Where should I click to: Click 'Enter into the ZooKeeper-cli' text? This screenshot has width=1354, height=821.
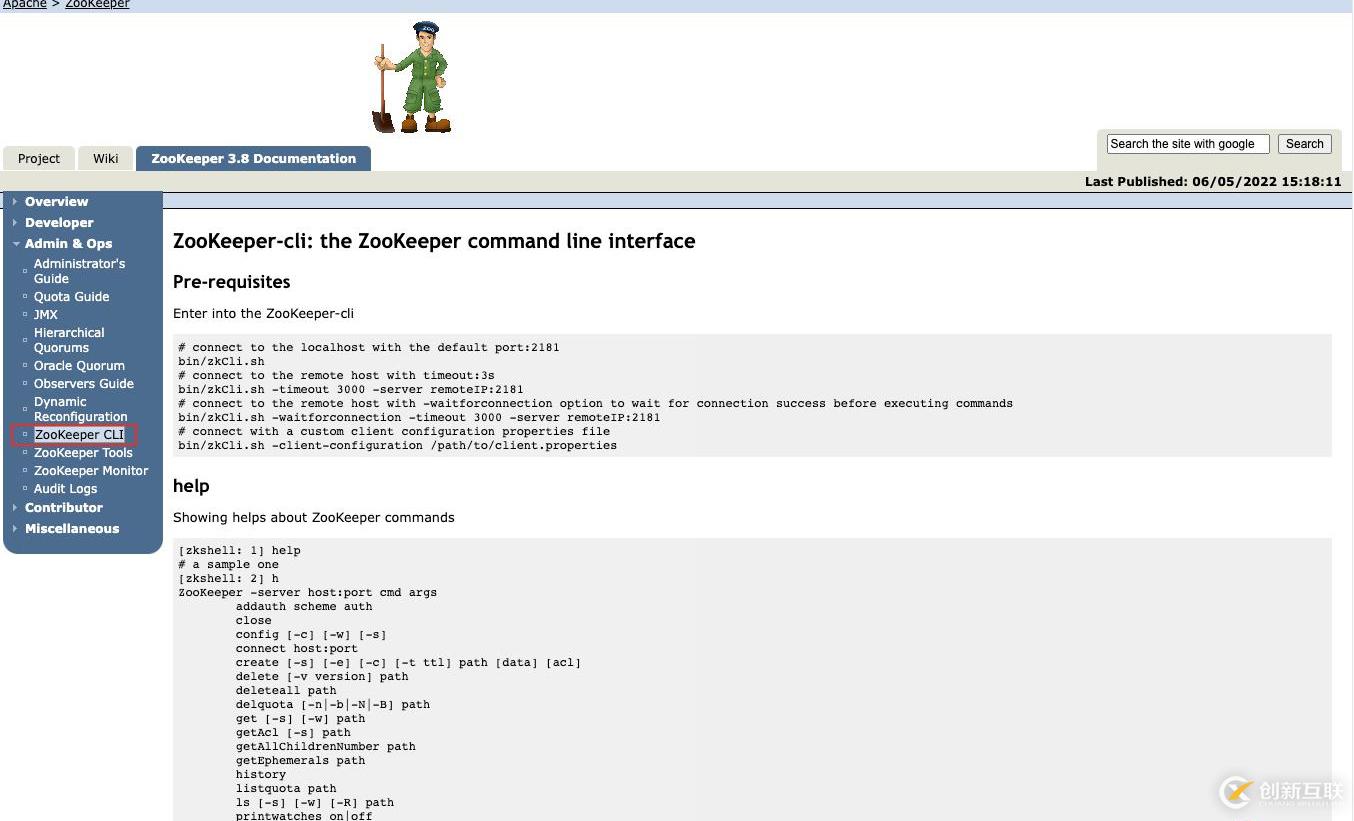pyautogui.click(x=264, y=314)
